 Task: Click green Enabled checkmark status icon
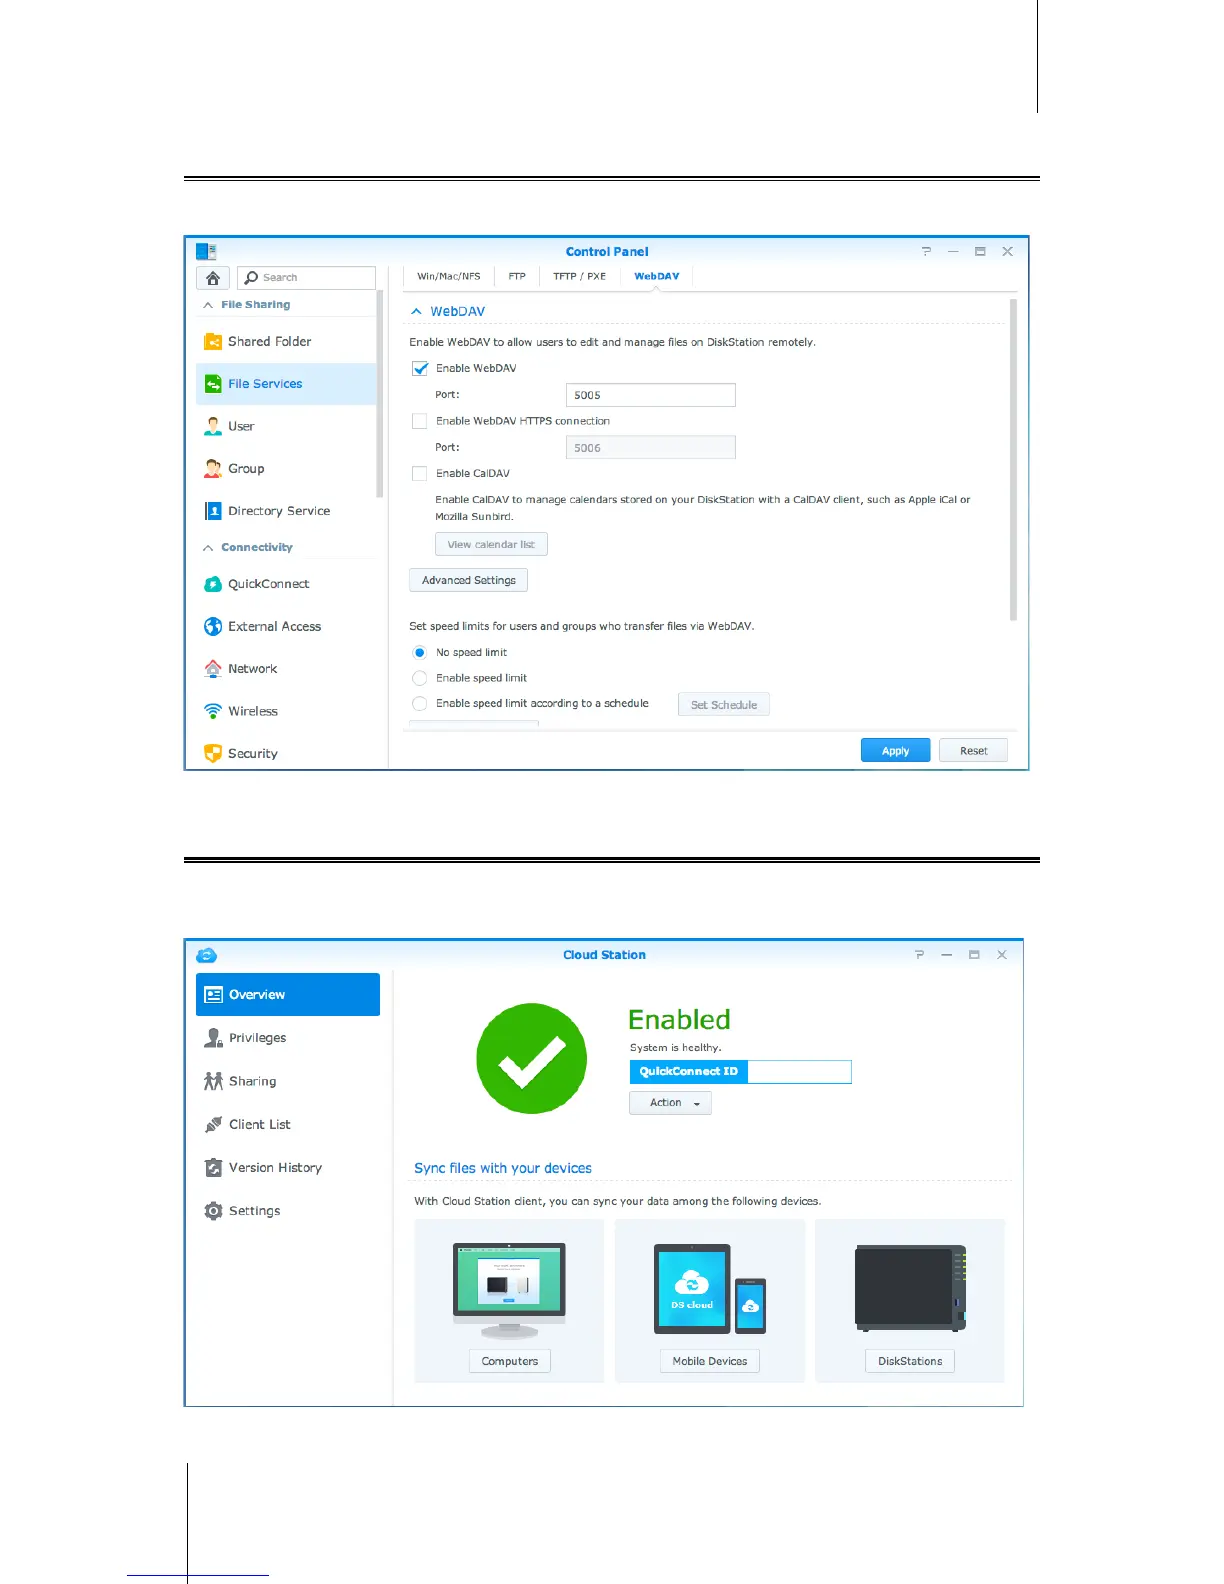click(531, 1058)
